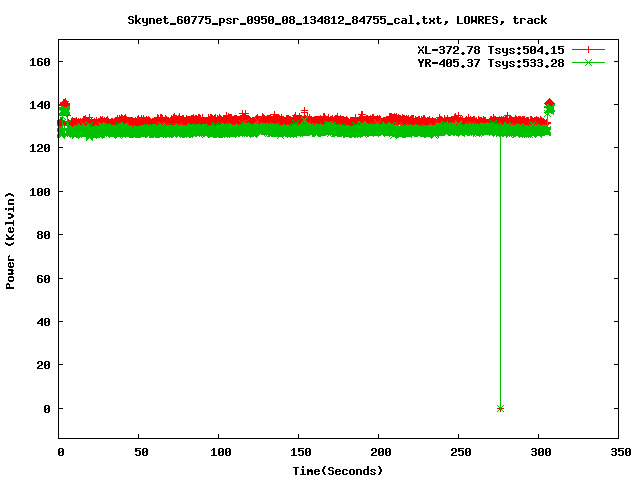Click the green YR legend line sample

pos(588,63)
